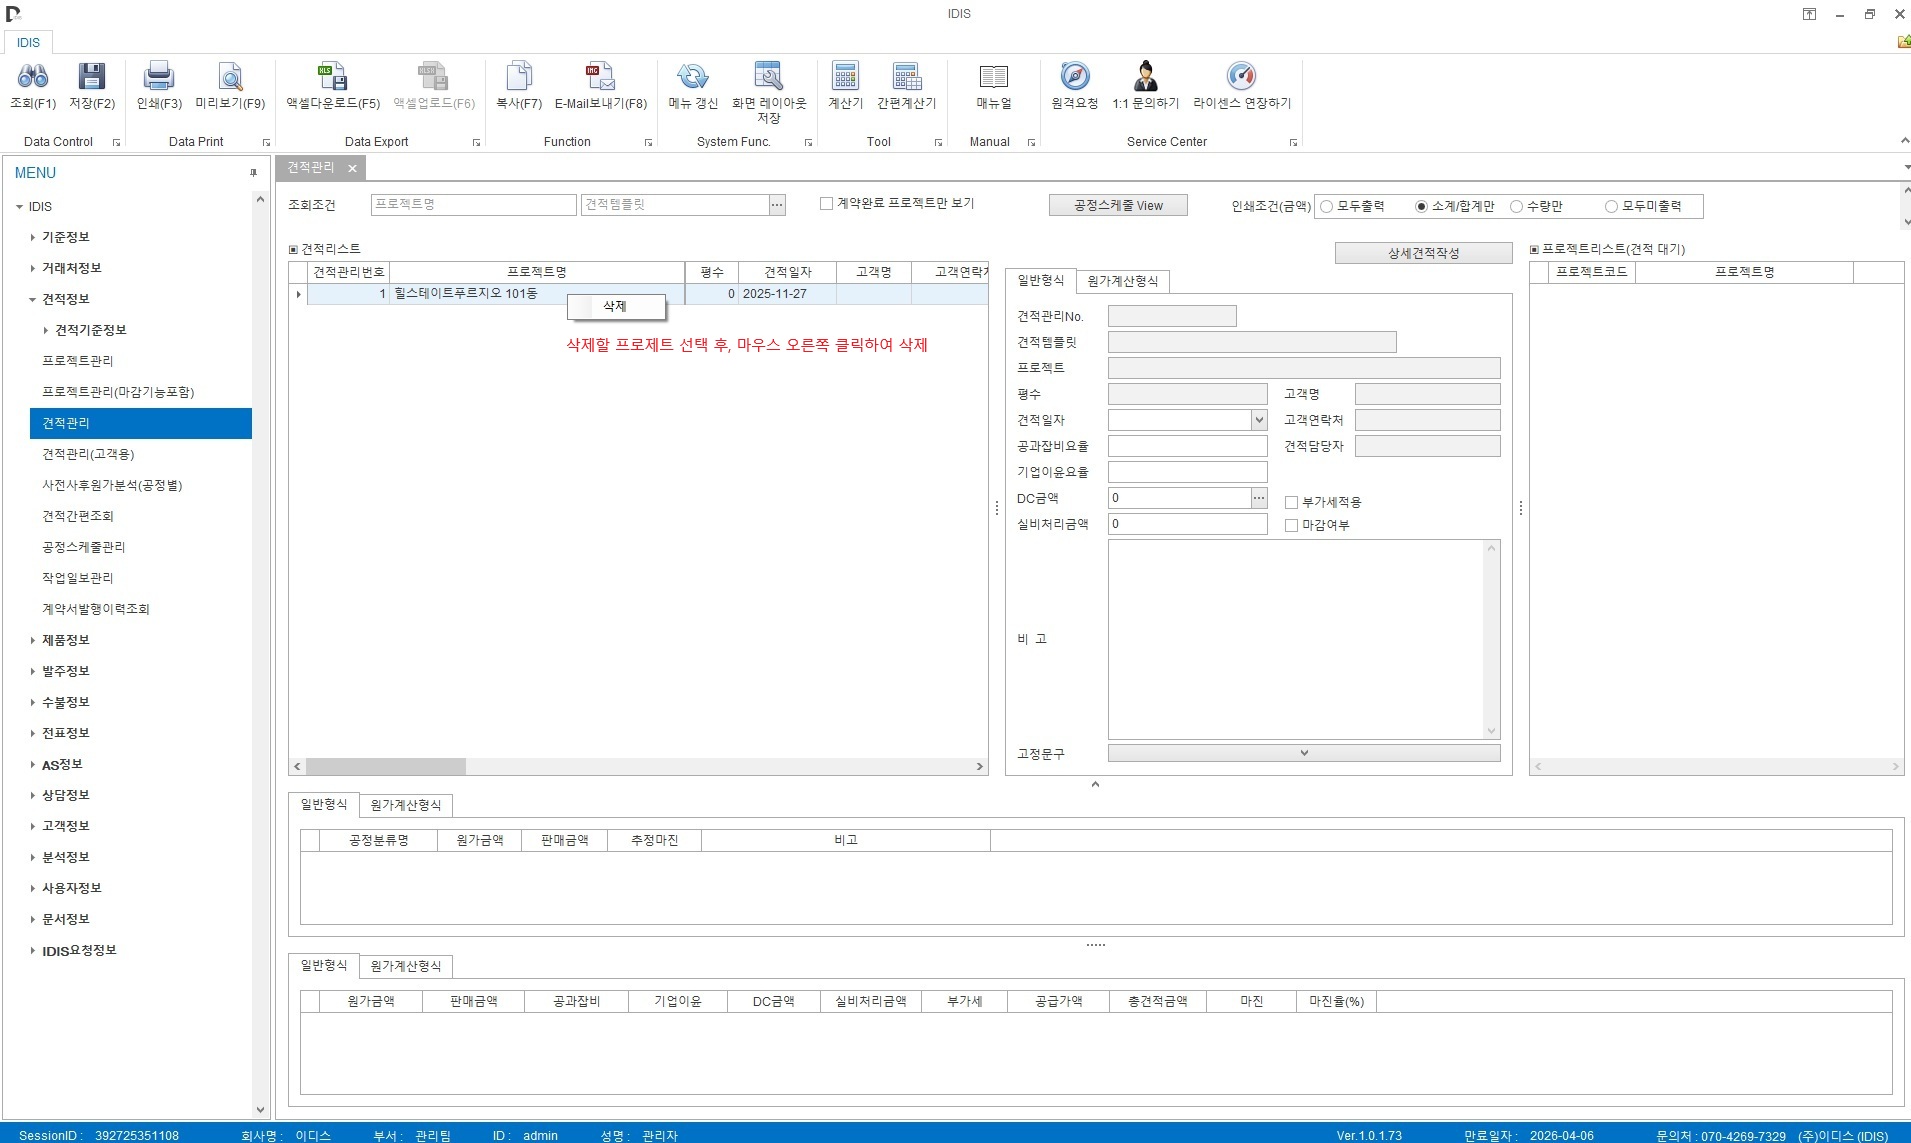This screenshot has width=1911, height=1143.
Task: Click the 조회(F1) binoculars icon
Action: pyautogui.click(x=32, y=77)
